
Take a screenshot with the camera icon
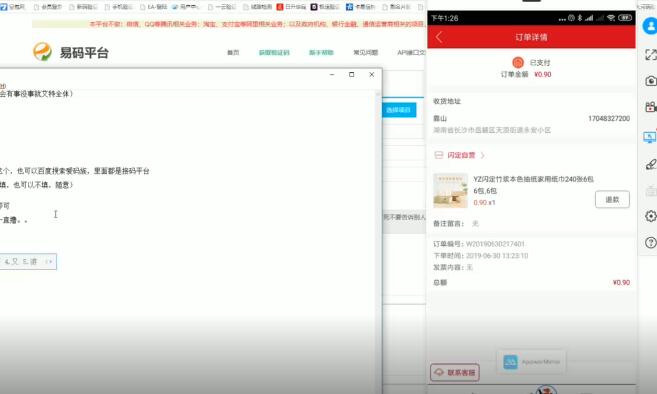click(x=651, y=80)
